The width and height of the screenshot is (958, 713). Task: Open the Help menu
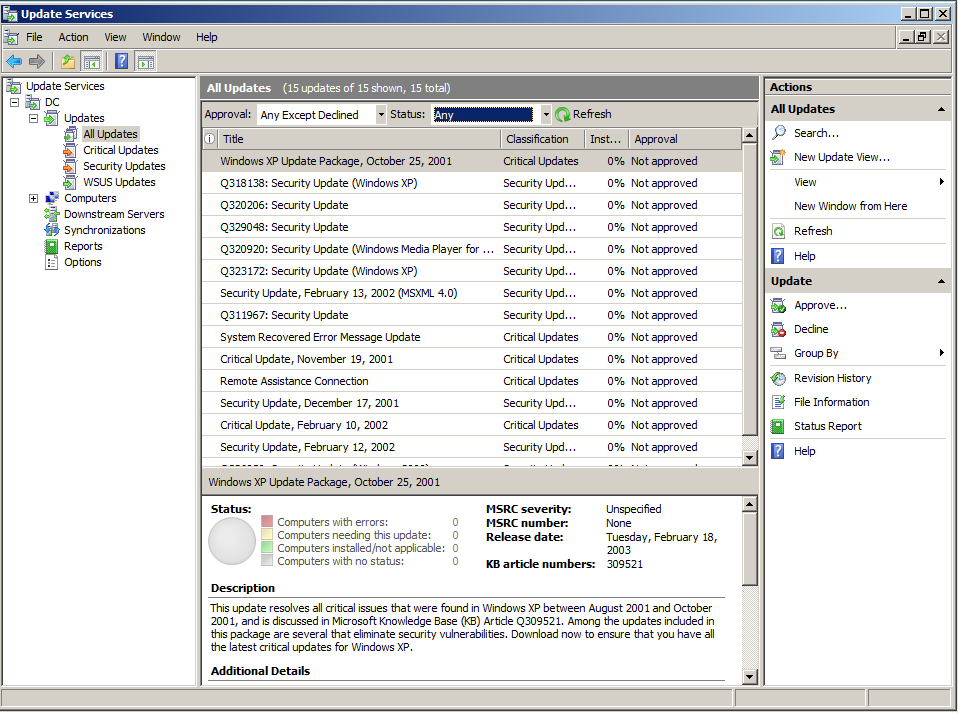pos(207,37)
